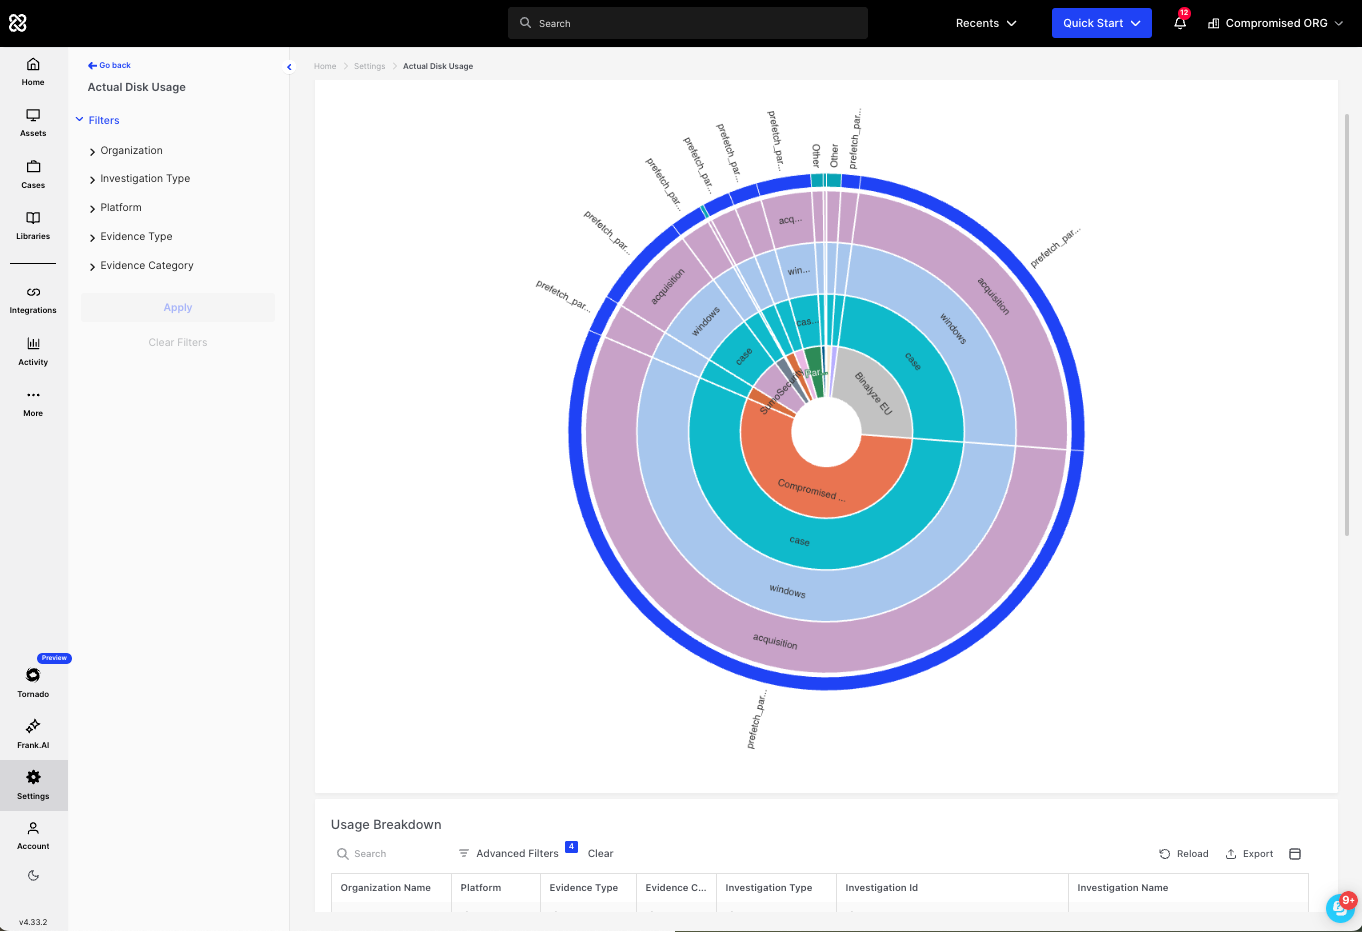Expand the Evidence Category filter
The image size is (1362, 932).
146,266
